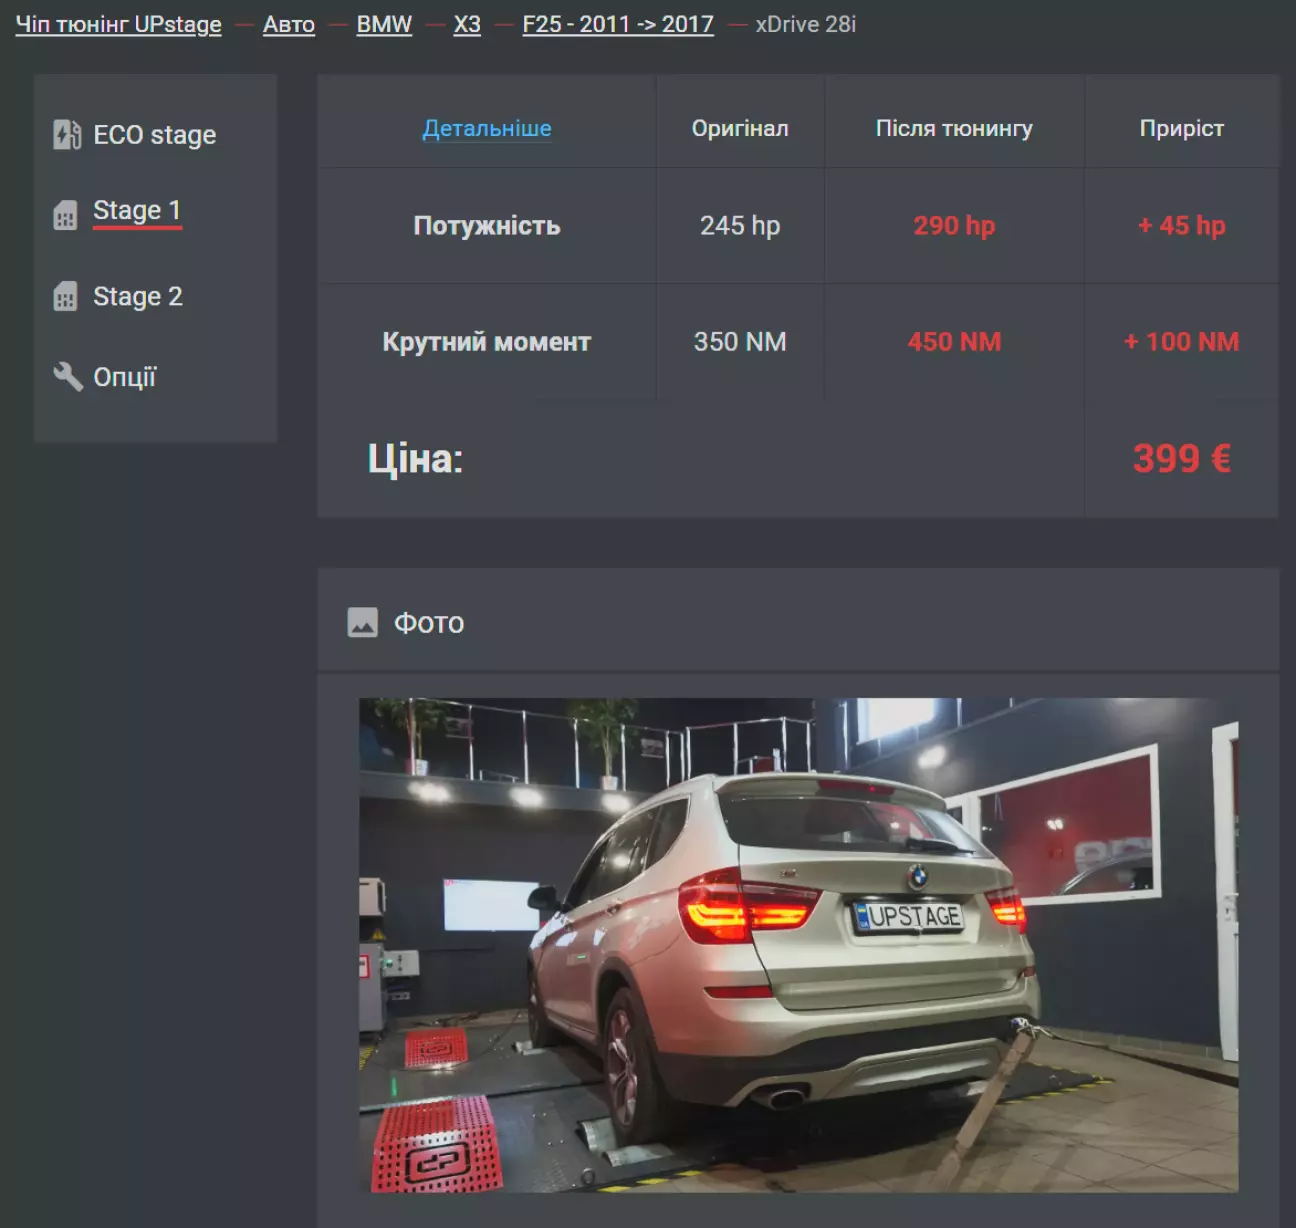Select the Stage 1 menu item
This screenshot has height=1228, width=1296.
tap(137, 211)
